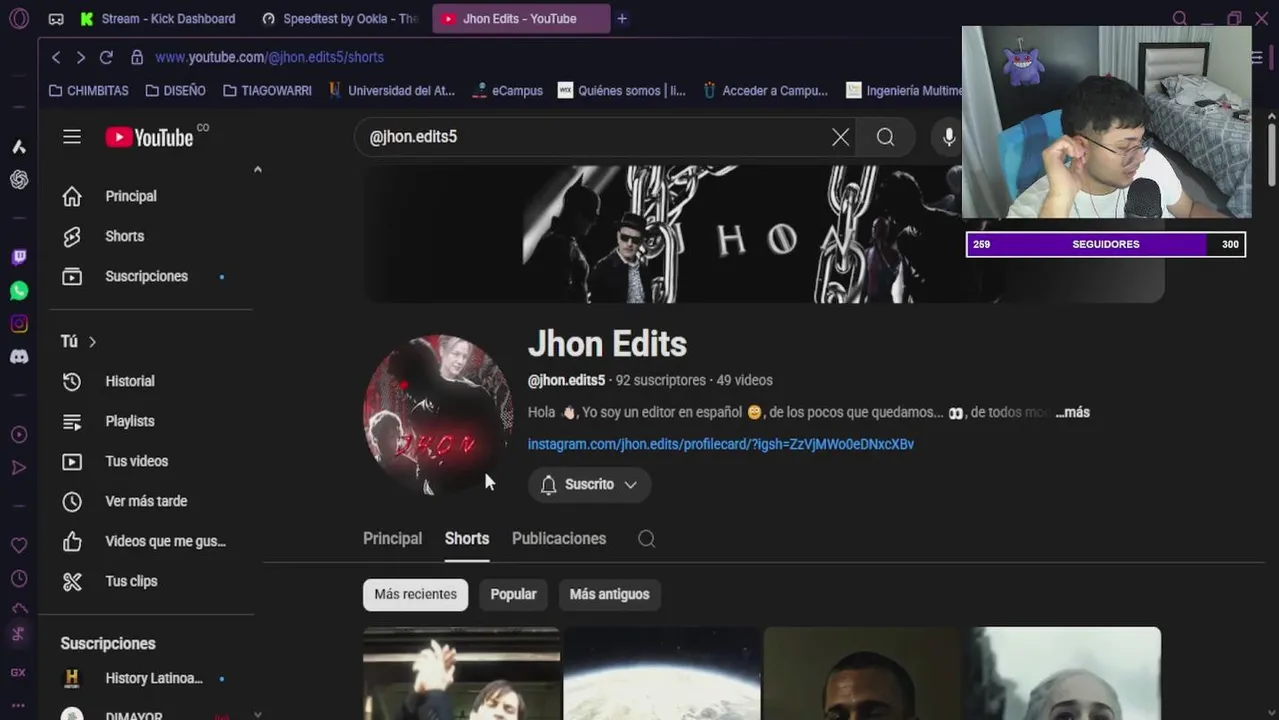This screenshot has height=720, width=1279.
Task: Open Discord in the Opera sidebar
Action: [x=19, y=356]
